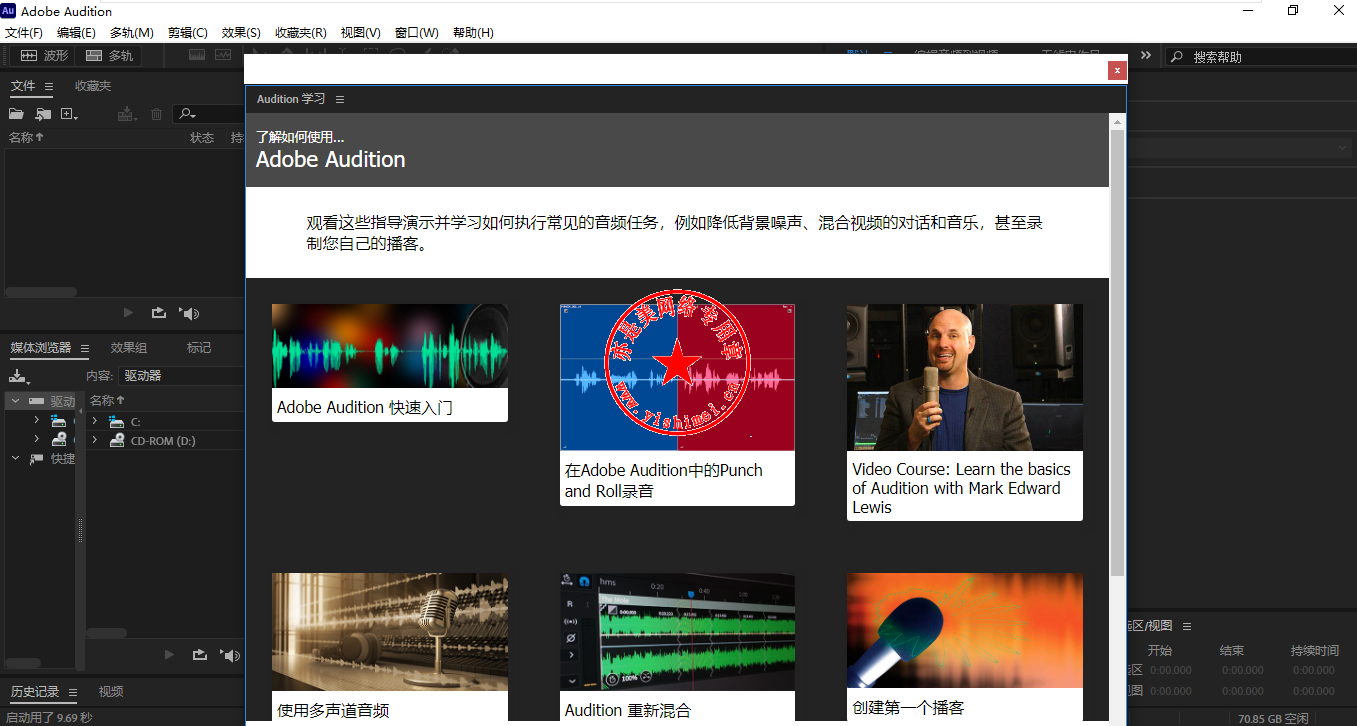Open the 媒体浏览器 panel menu icon
1357x726 pixels.
coord(85,349)
